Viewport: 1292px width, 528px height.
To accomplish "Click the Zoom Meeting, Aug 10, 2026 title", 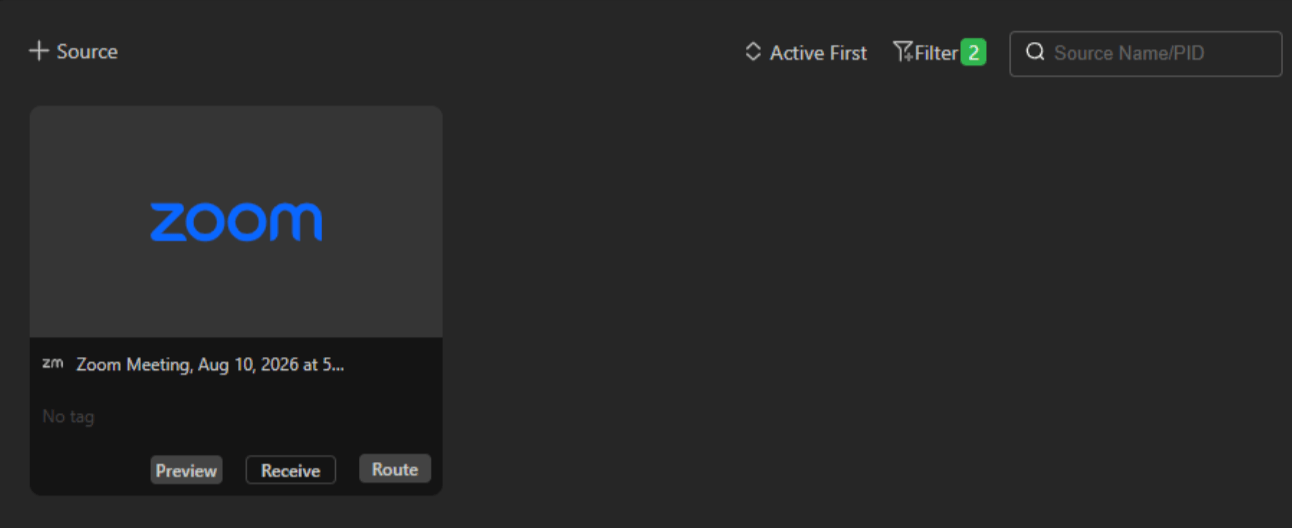I will [210, 365].
